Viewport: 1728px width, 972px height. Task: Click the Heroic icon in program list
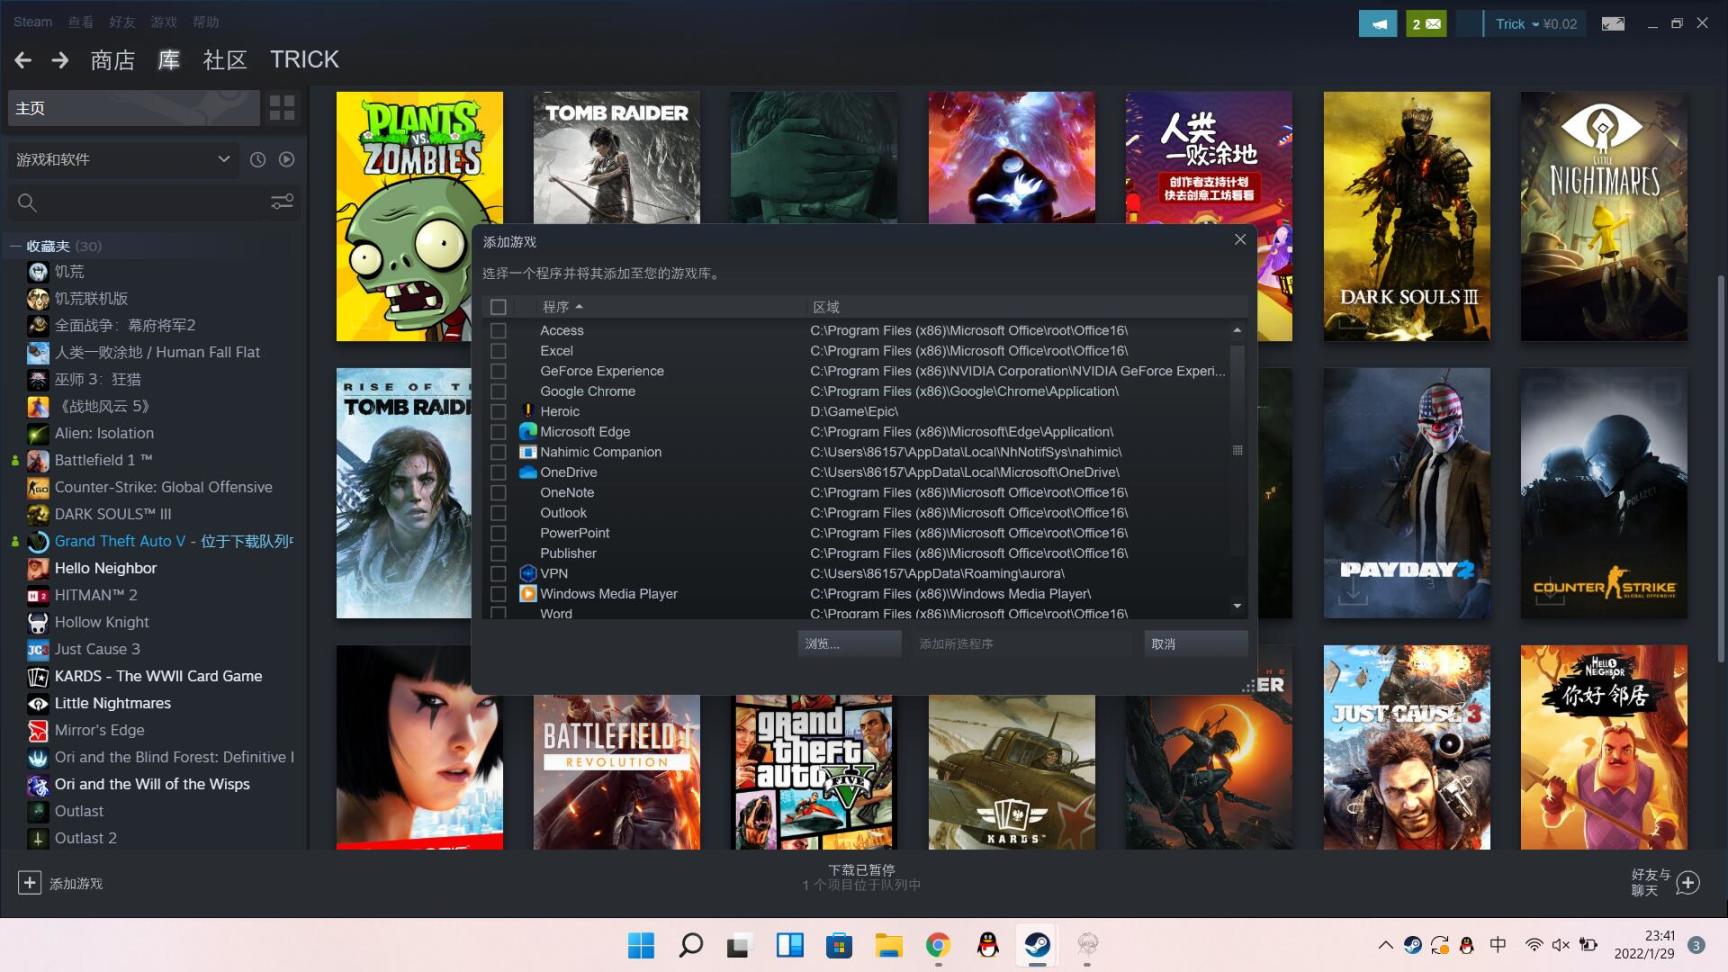tap(528, 411)
